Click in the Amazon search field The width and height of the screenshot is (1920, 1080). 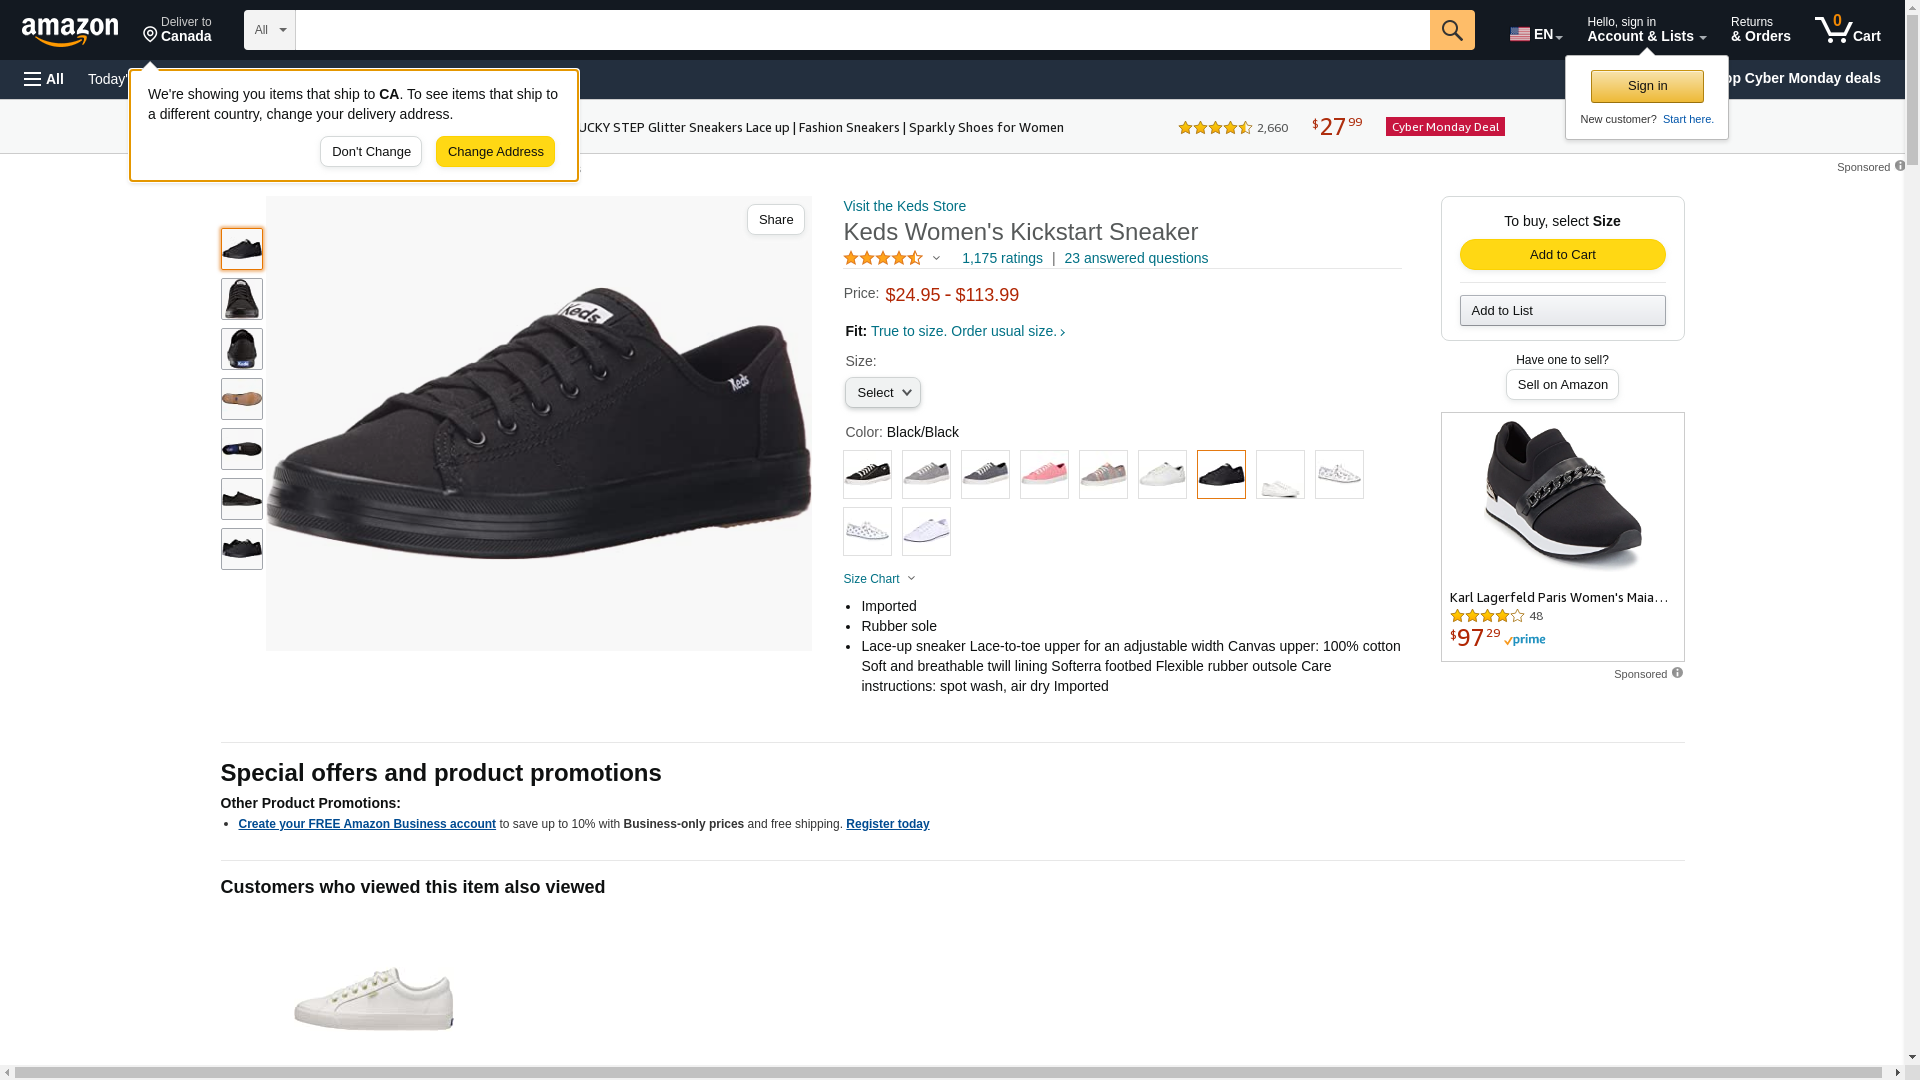pos(862,30)
